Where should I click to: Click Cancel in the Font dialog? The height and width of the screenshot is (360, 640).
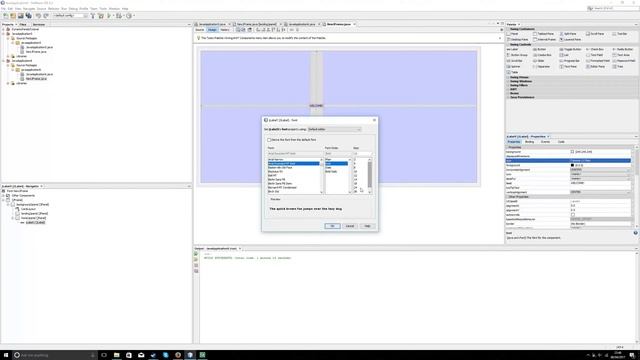coord(350,226)
